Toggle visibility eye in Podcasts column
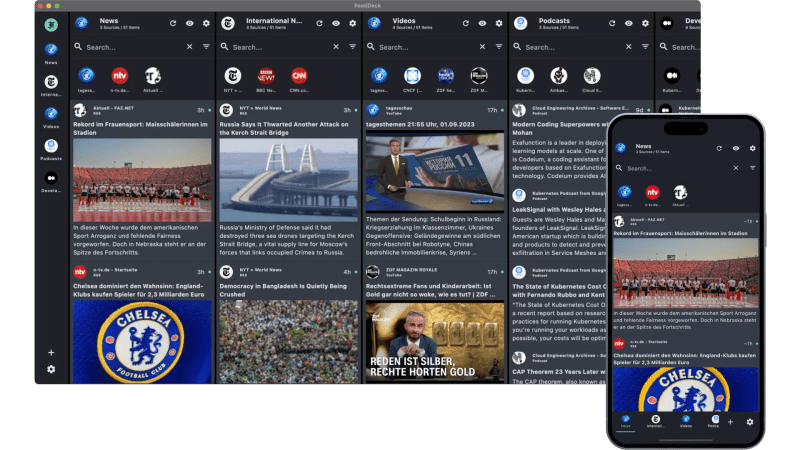 click(x=629, y=23)
